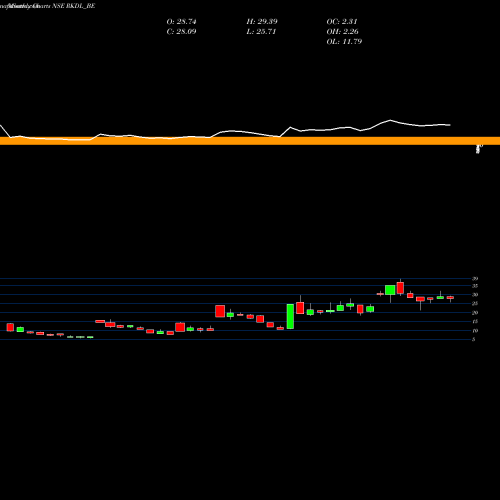Click the red candle reaching the 39 gridline

[x=400, y=288]
